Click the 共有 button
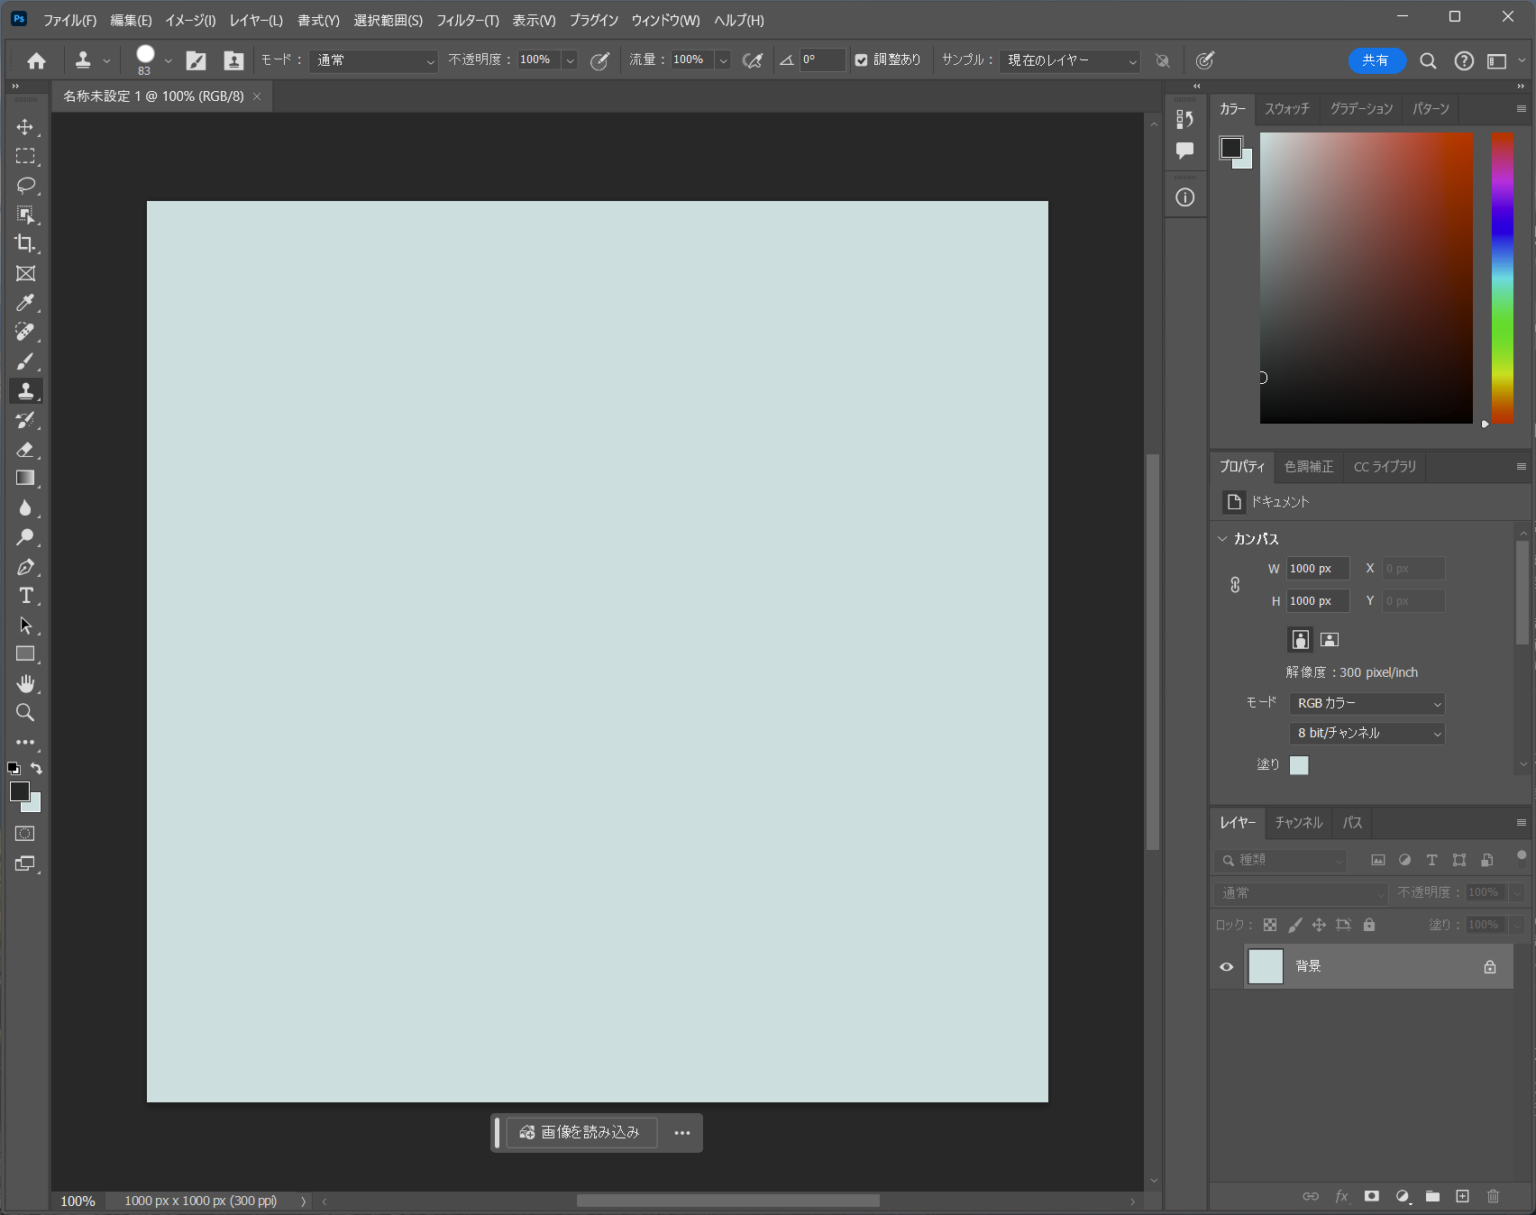 [1377, 60]
